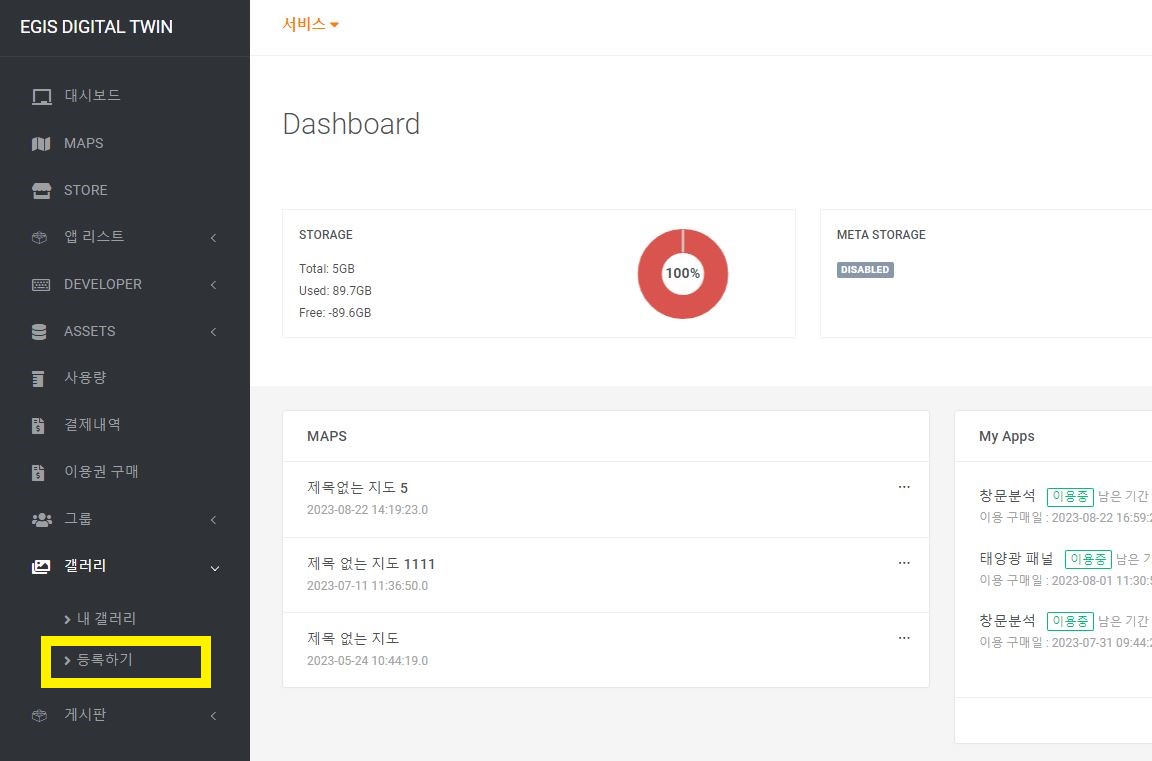The image size is (1152, 761).
Task: Click the ASSETS database icon
Action: click(40, 332)
